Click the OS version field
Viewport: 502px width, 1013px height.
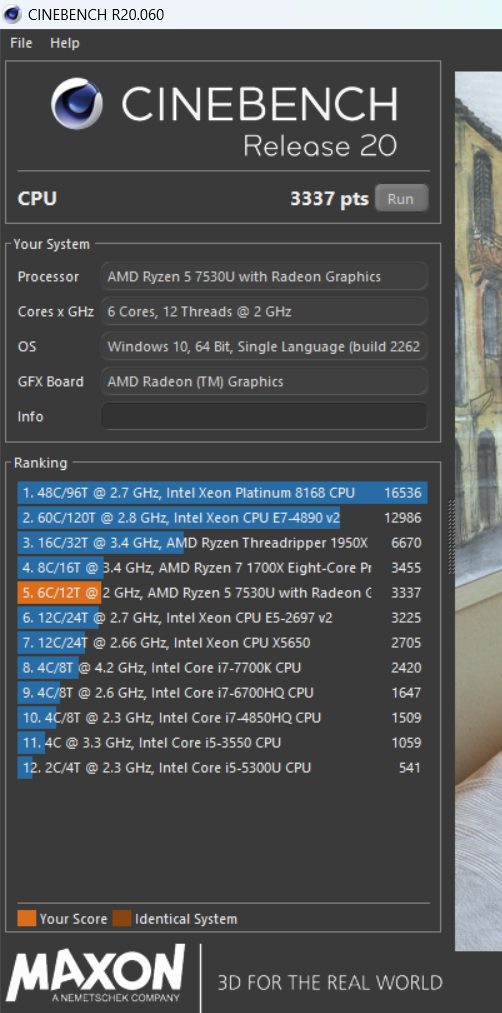pos(264,347)
